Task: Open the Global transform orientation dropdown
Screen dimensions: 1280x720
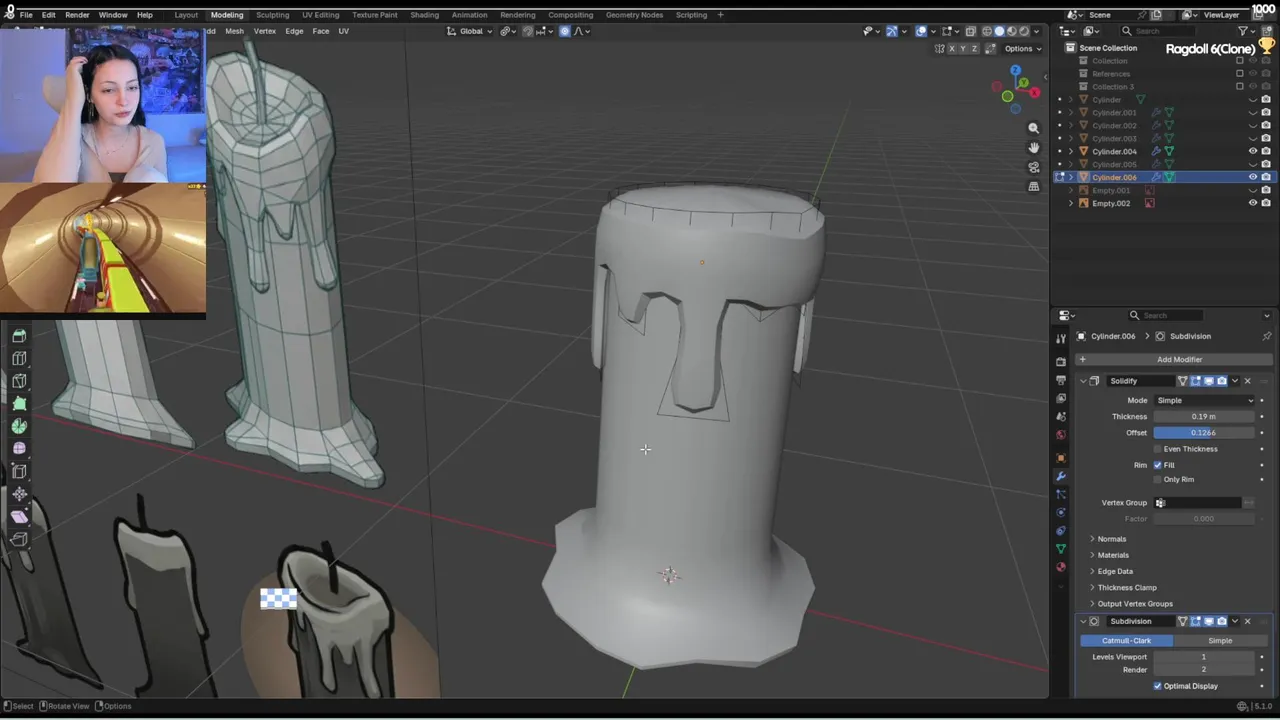Action: tap(469, 31)
